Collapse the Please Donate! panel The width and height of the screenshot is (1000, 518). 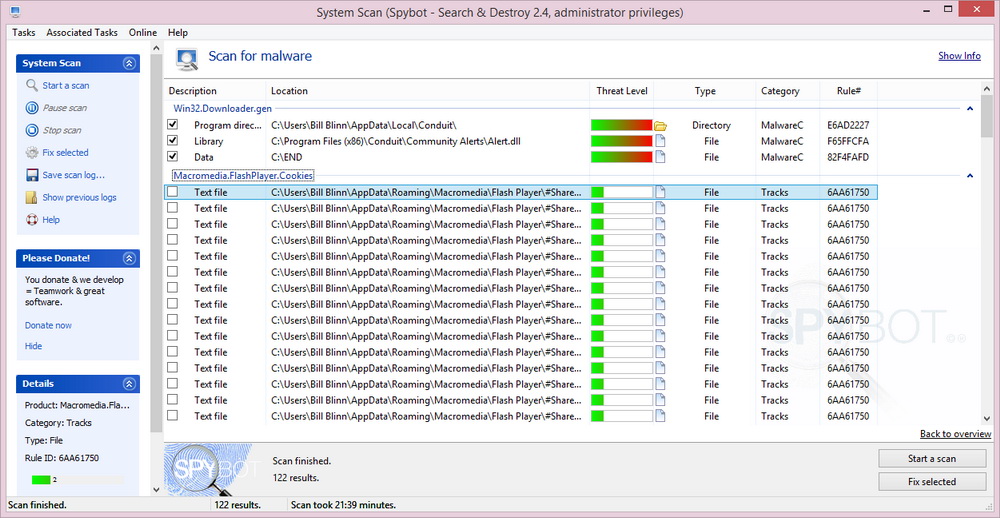point(129,258)
